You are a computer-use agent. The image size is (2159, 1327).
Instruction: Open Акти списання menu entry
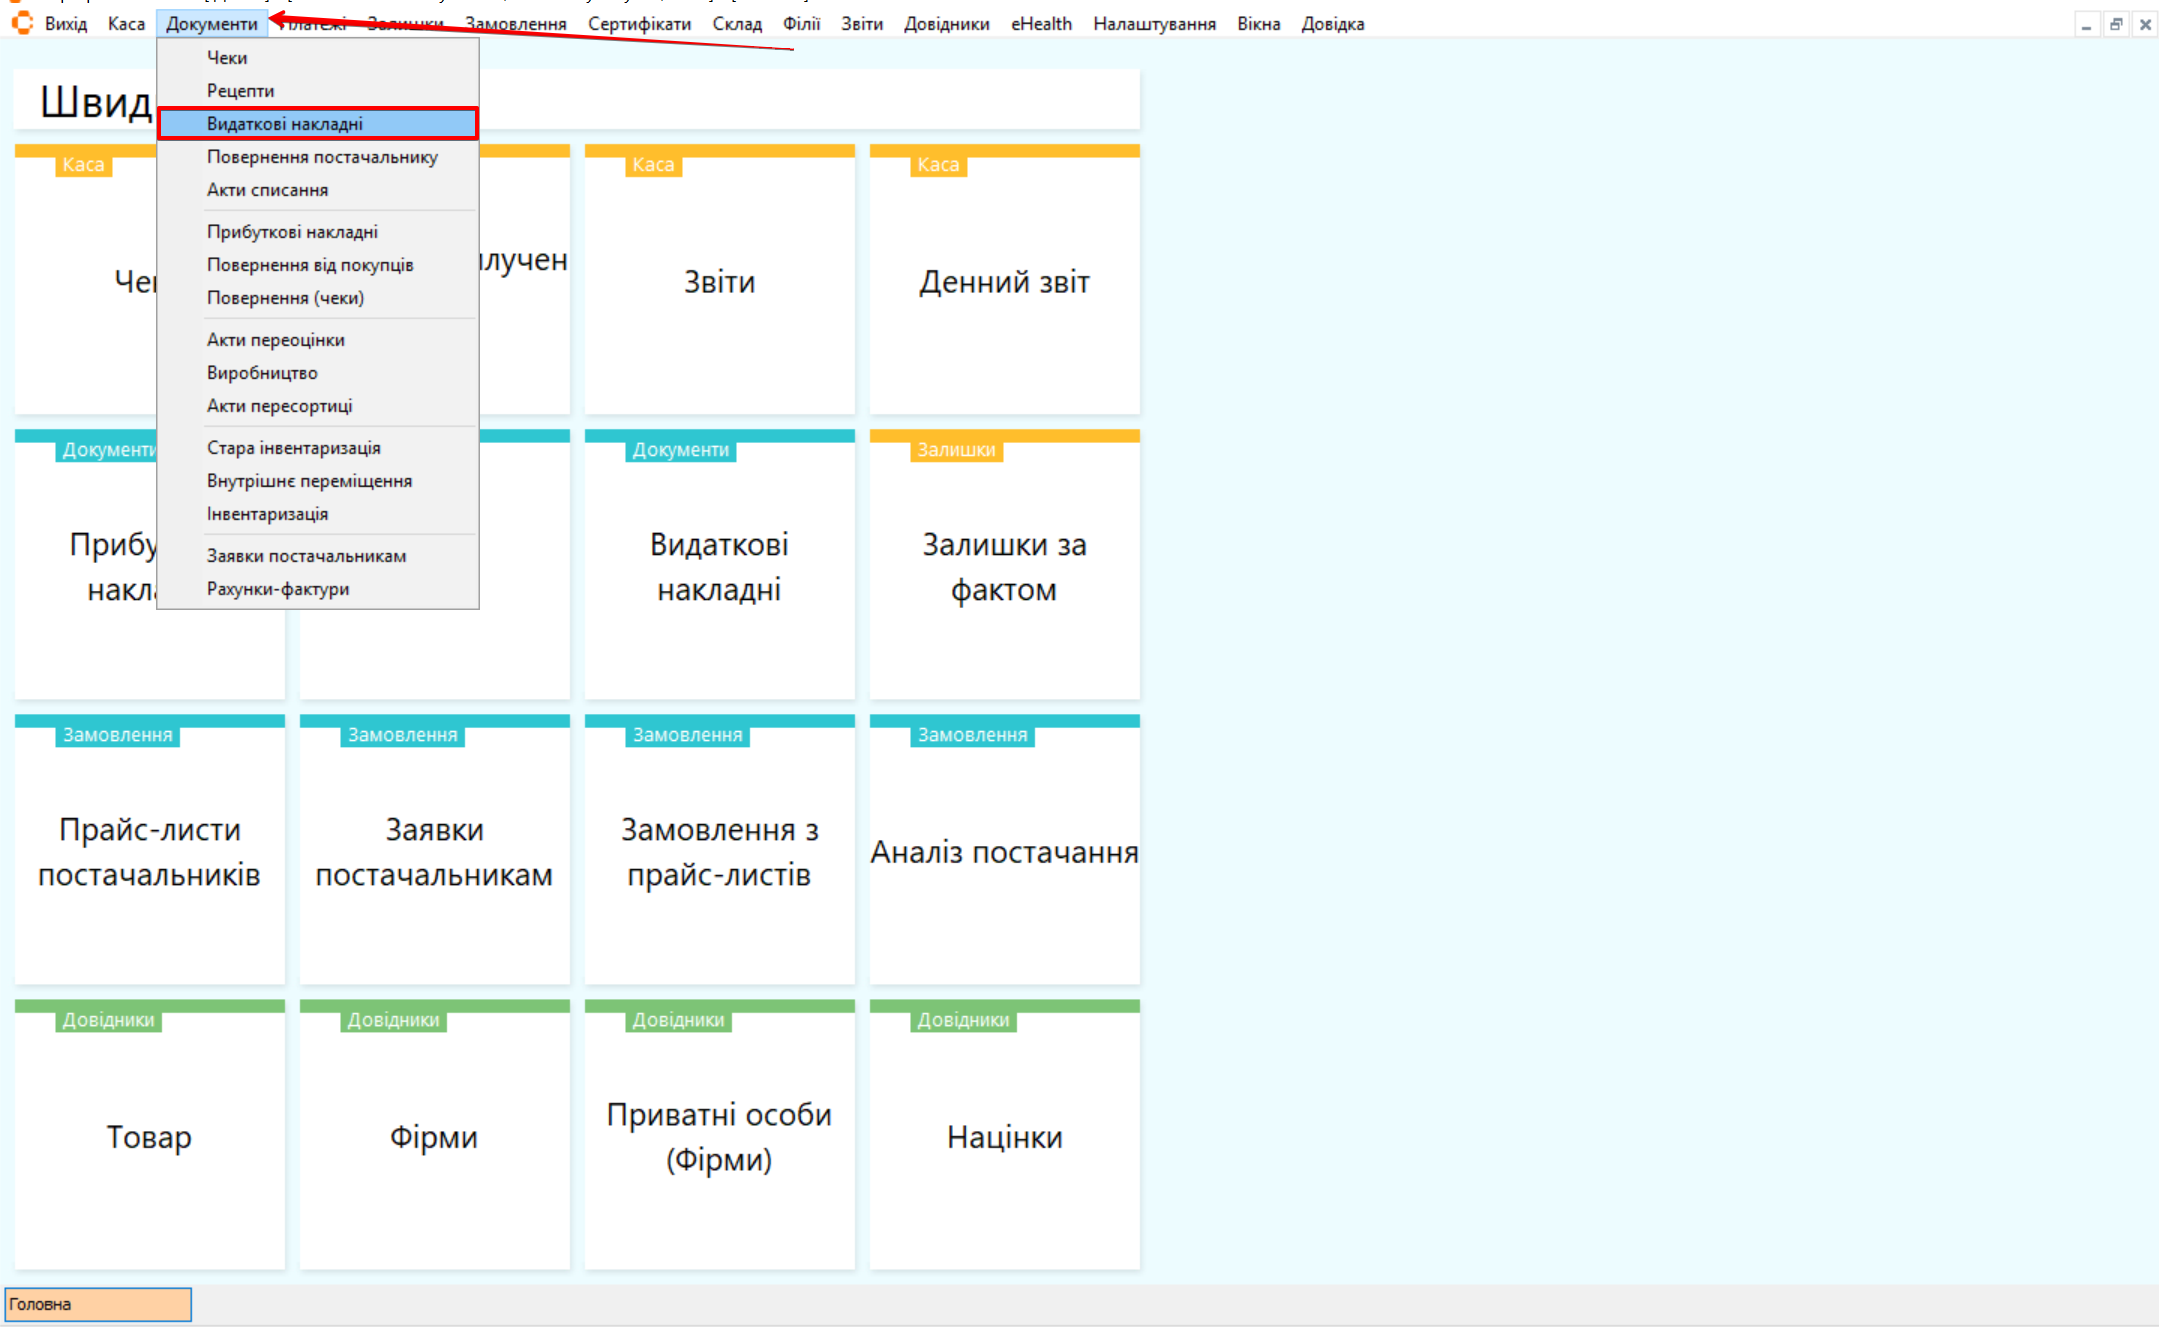click(x=267, y=190)
